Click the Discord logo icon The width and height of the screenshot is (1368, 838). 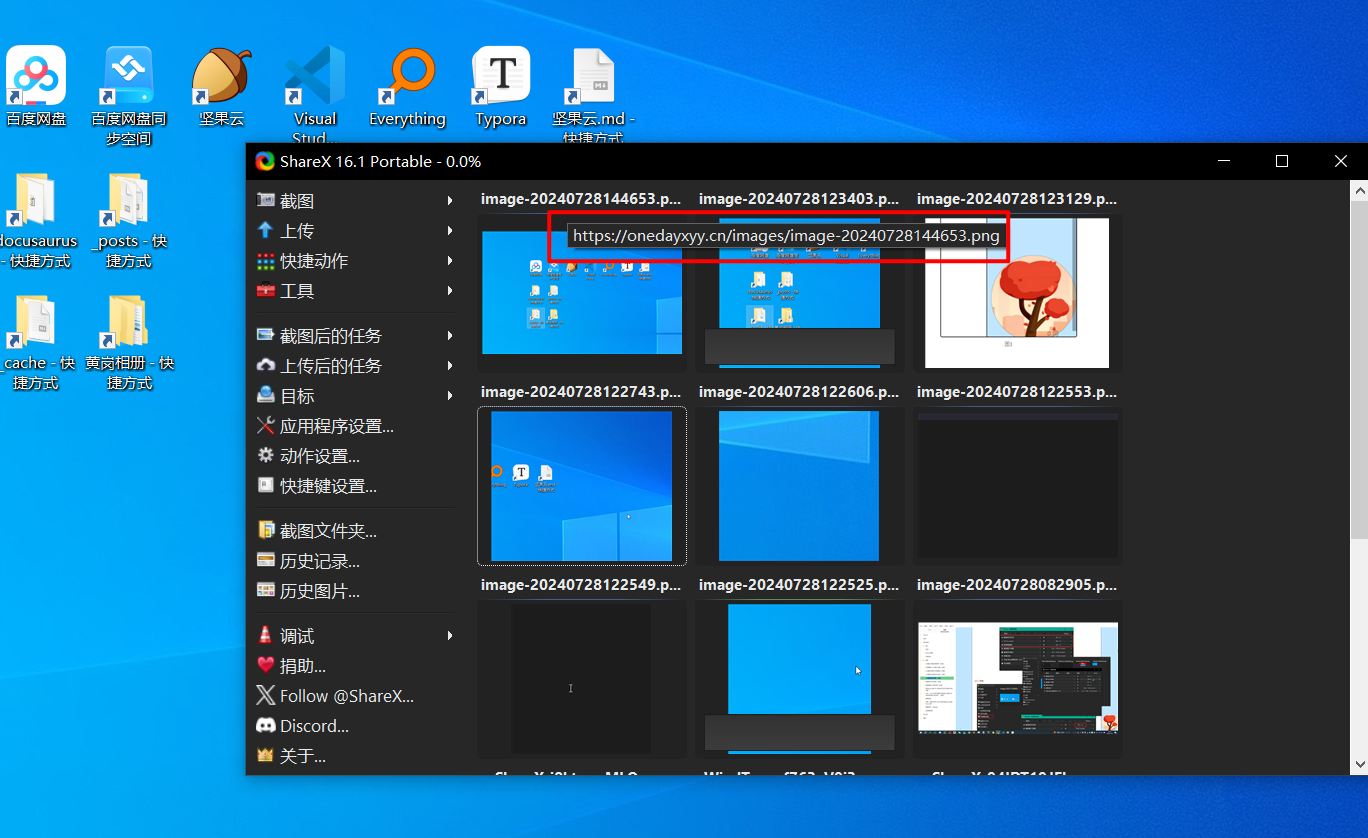[x=265, y=725]
